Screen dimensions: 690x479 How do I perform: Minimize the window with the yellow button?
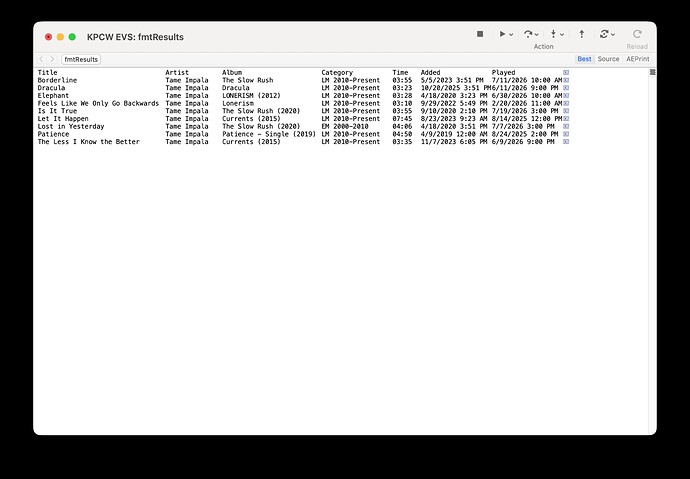coord(60,37)
